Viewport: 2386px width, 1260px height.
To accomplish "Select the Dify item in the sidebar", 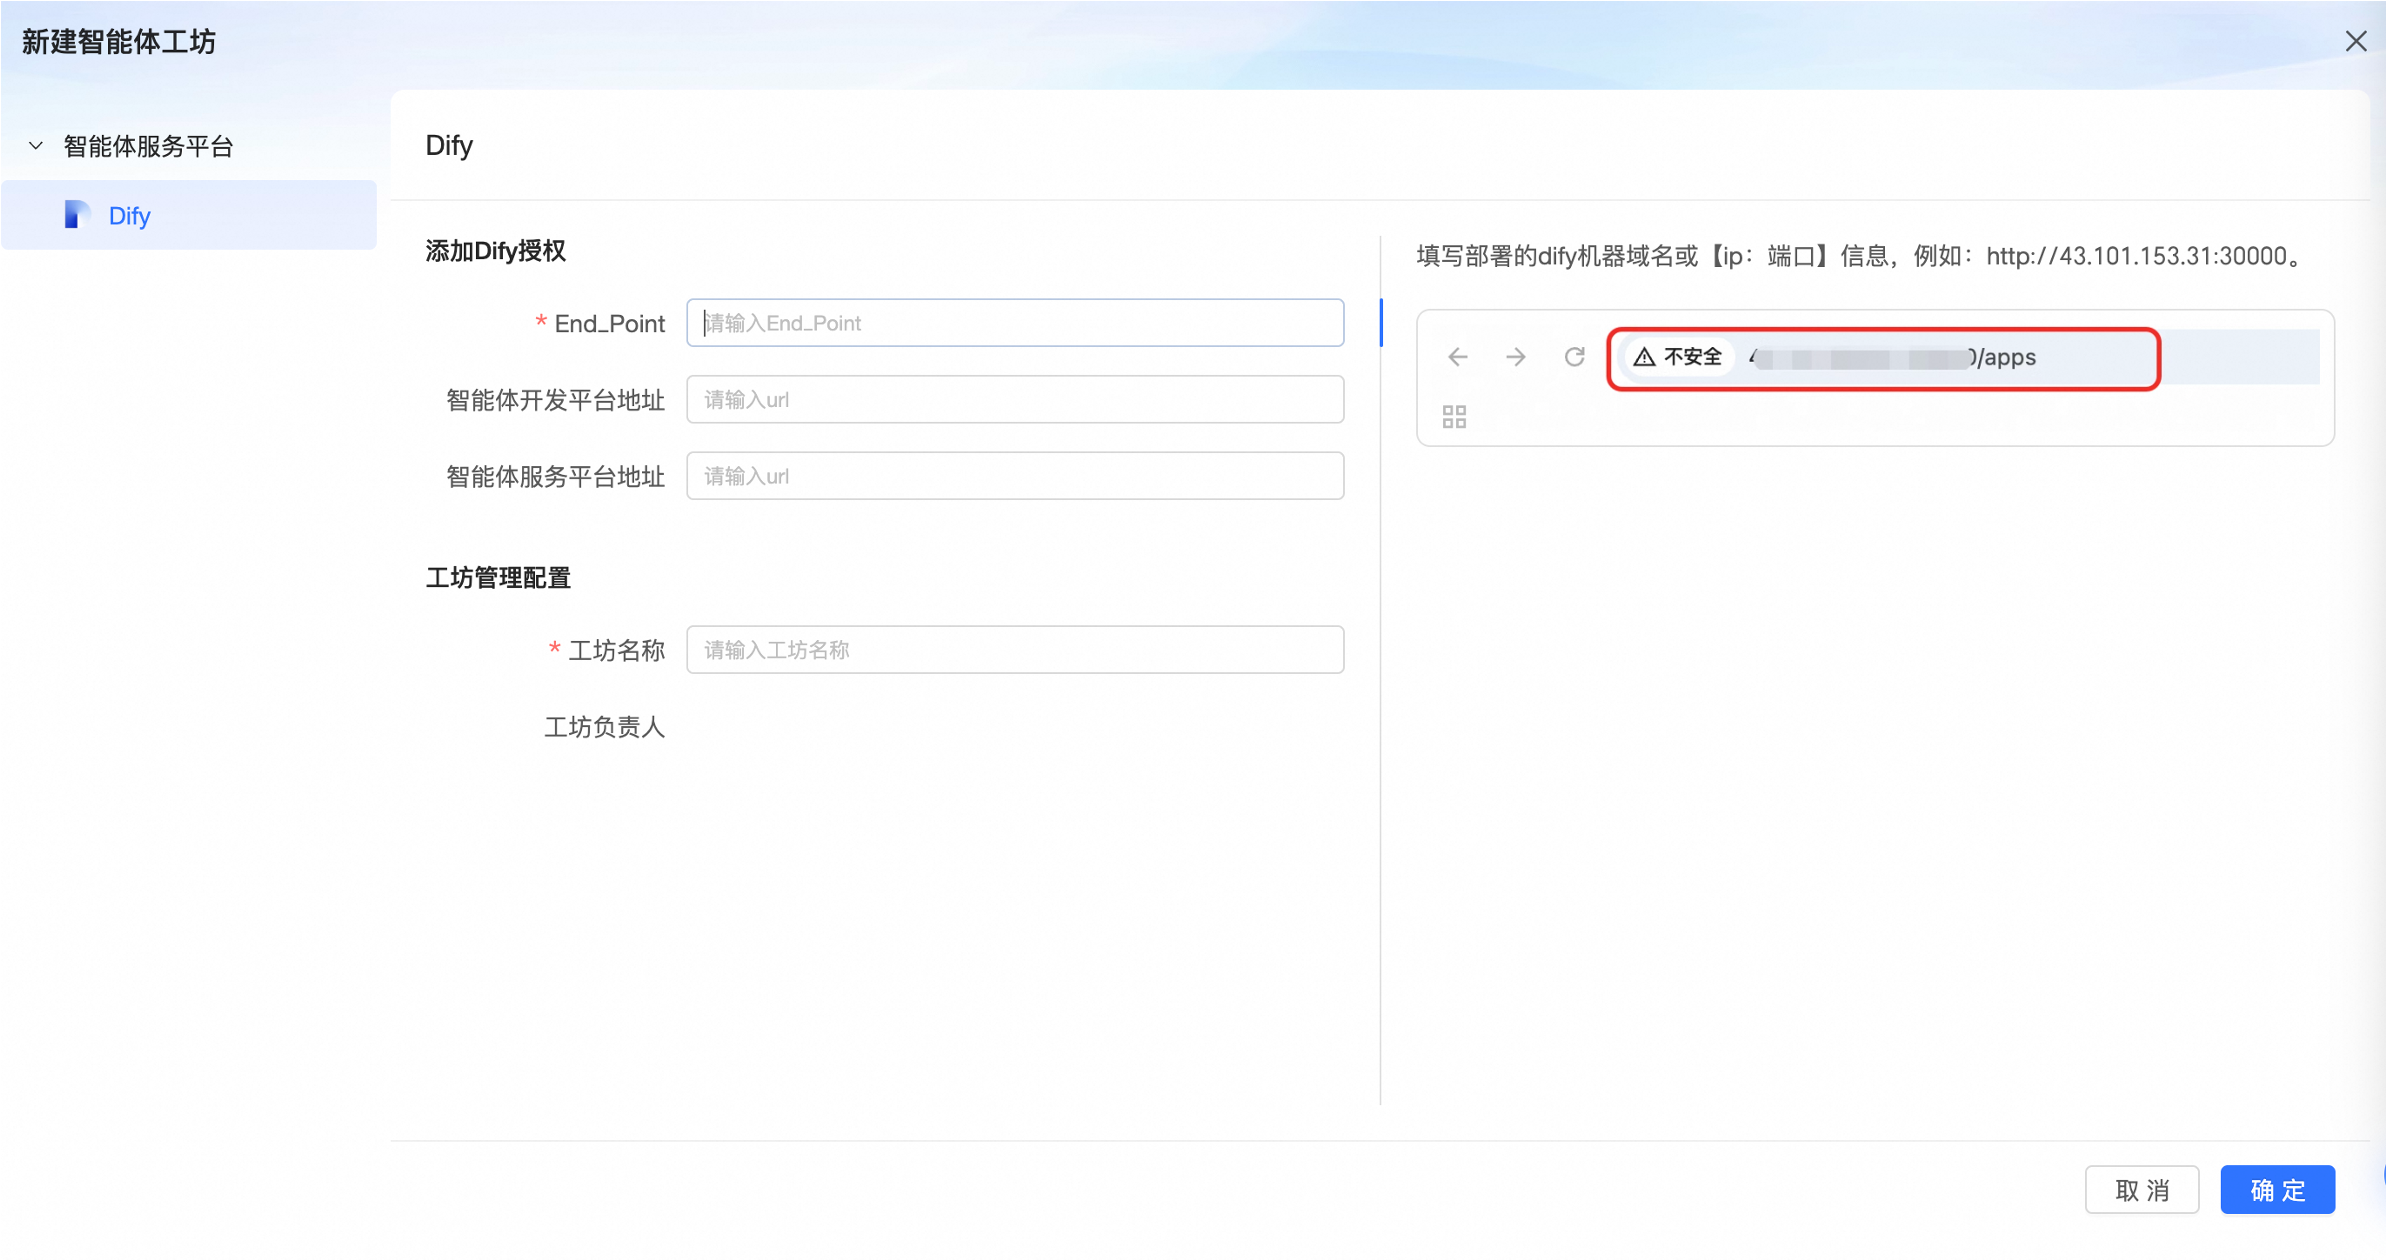I will coord(189,215).
